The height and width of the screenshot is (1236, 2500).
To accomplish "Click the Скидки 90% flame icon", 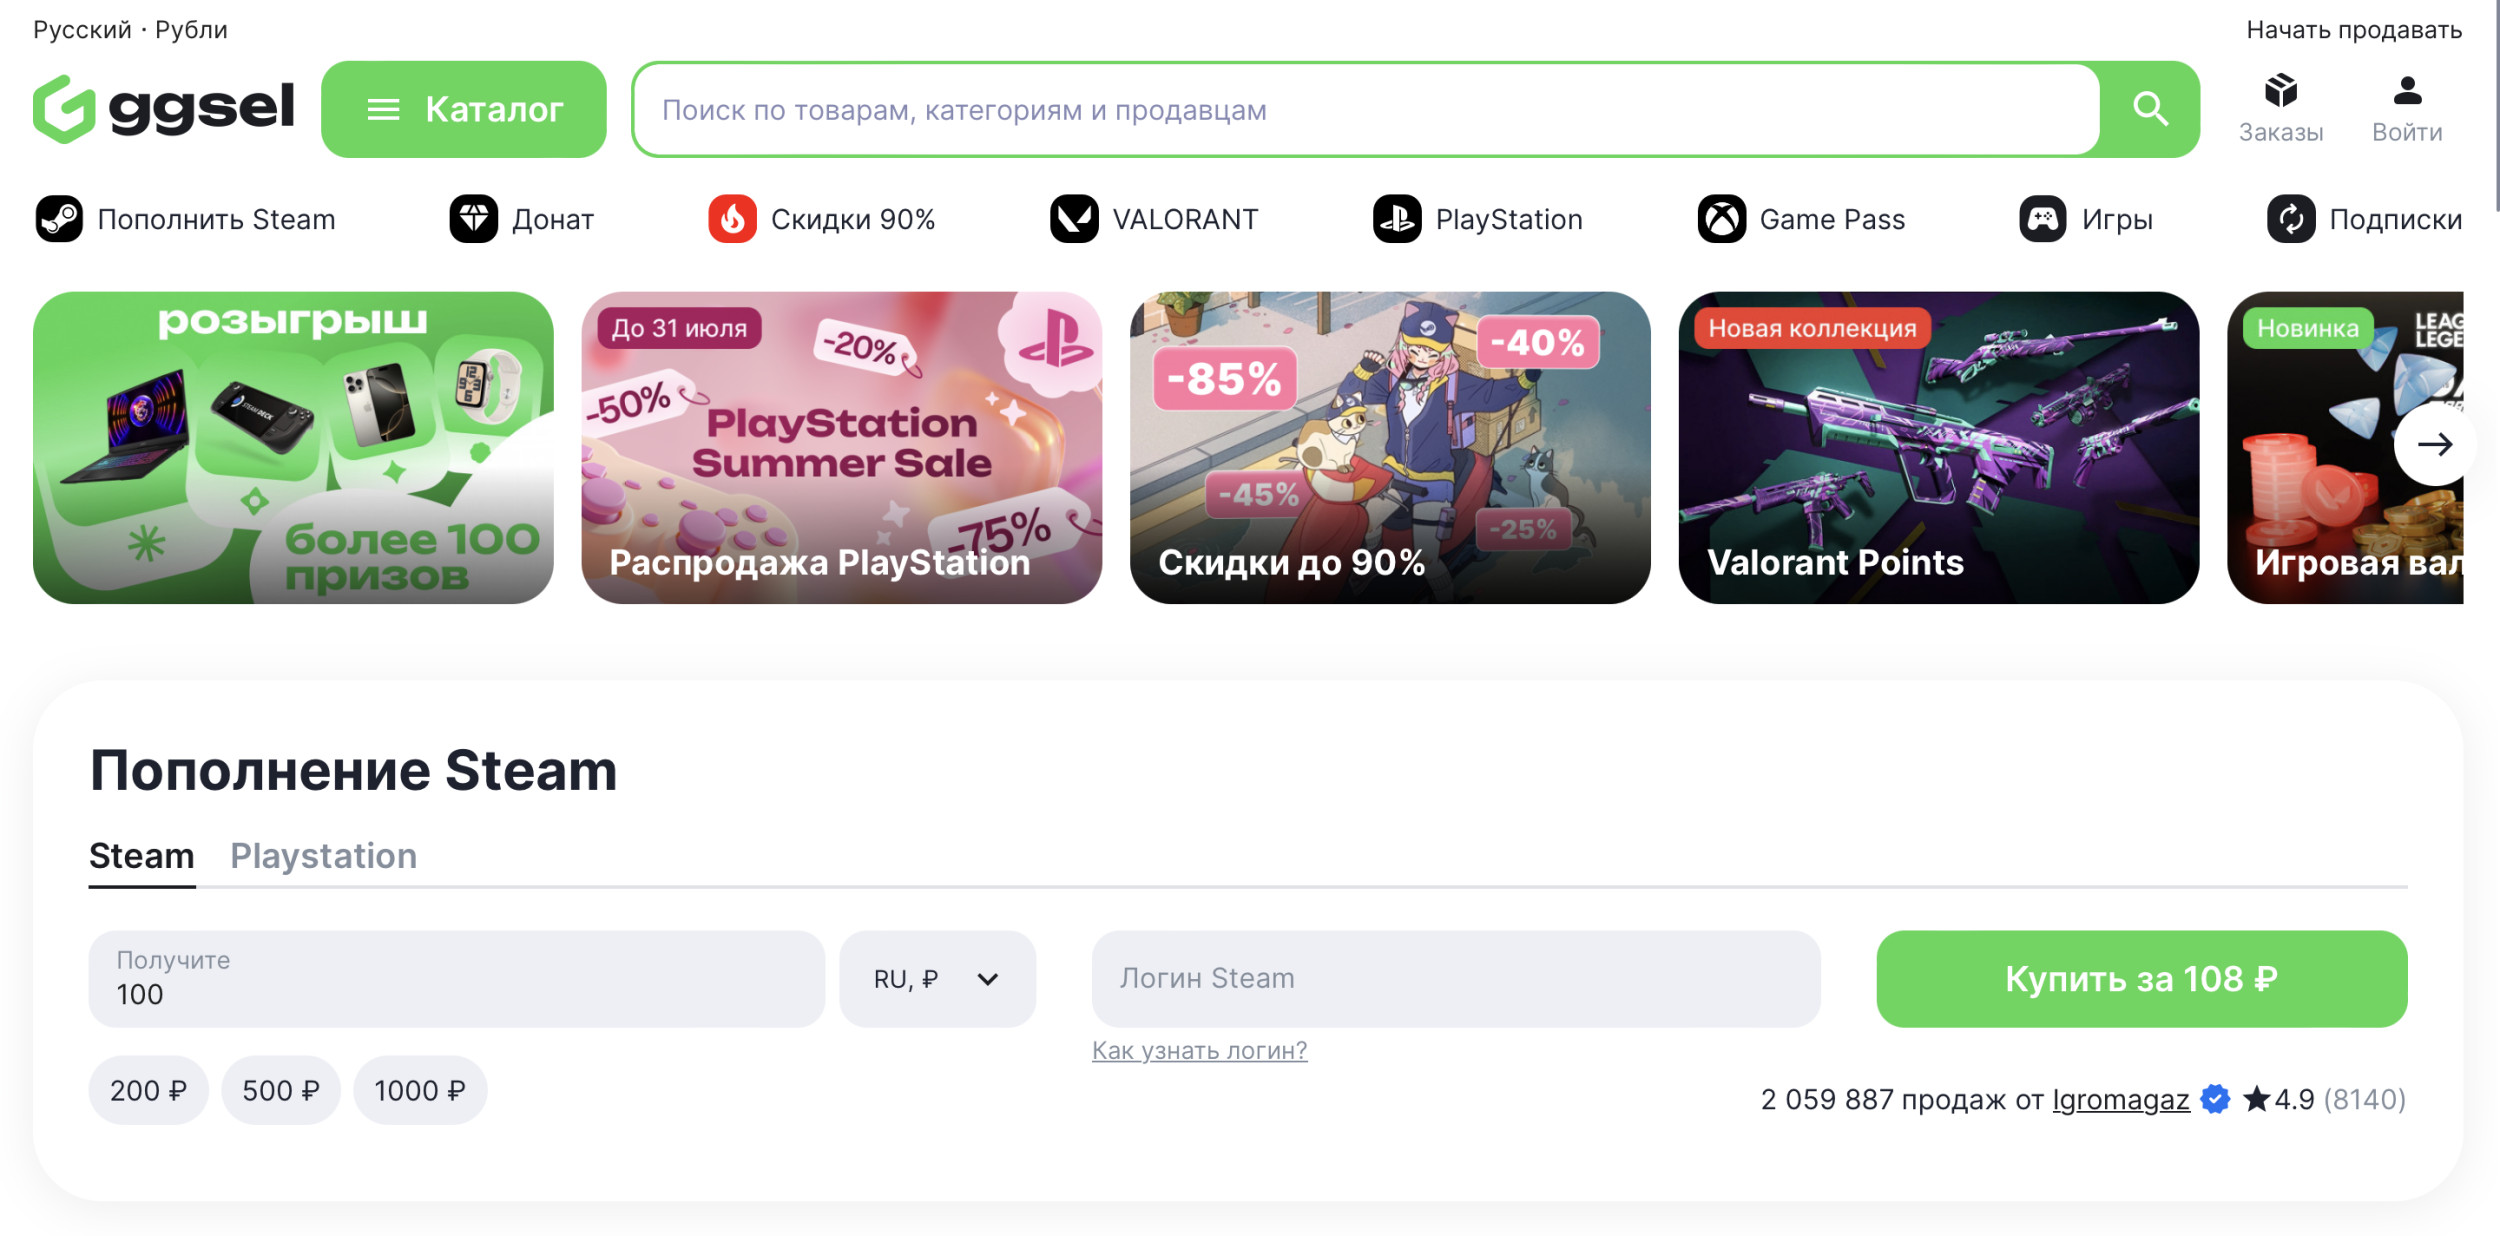I will click(732, 219).
